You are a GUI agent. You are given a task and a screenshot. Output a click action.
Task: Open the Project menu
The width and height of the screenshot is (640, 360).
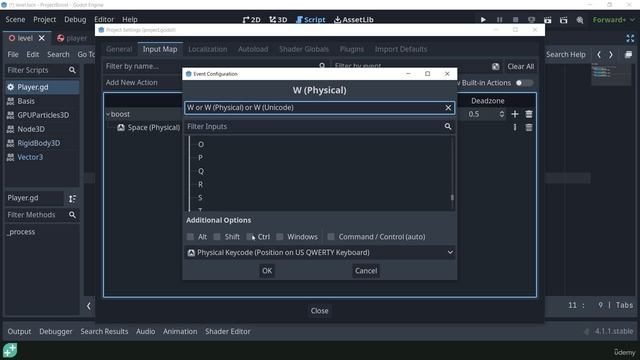tap(44, 19)
